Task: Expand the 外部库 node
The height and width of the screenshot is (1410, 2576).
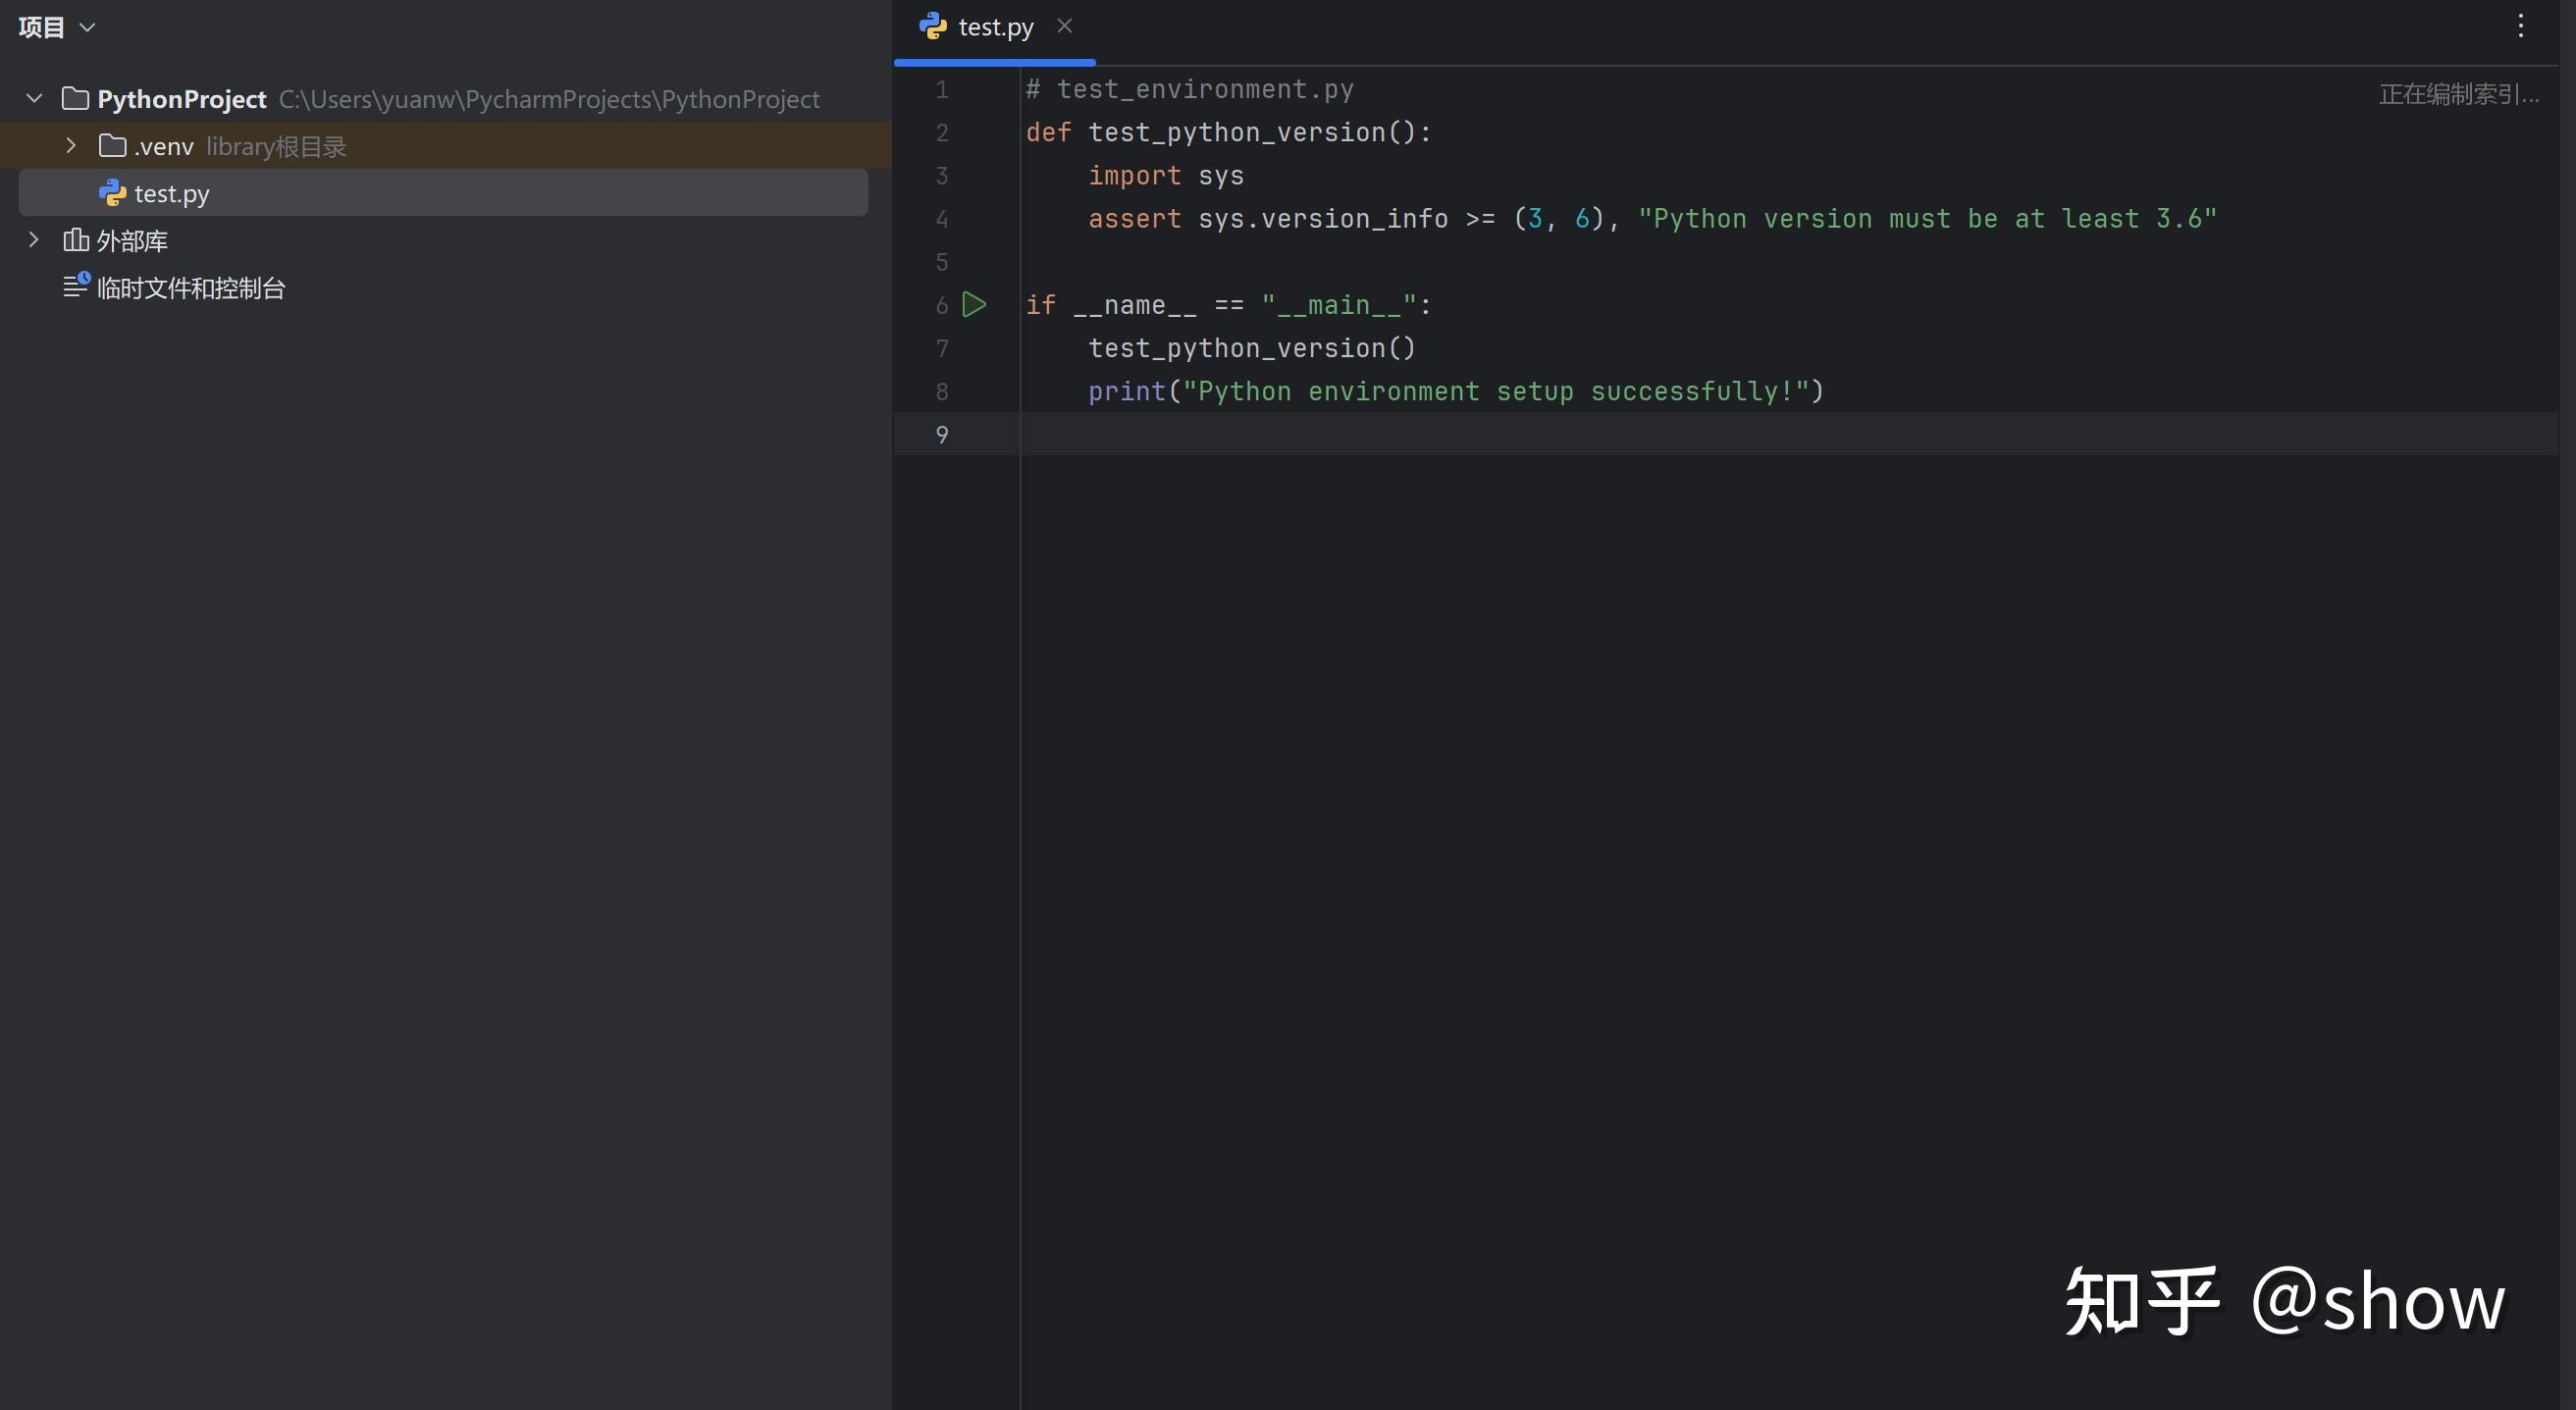Action: [33, 240]
